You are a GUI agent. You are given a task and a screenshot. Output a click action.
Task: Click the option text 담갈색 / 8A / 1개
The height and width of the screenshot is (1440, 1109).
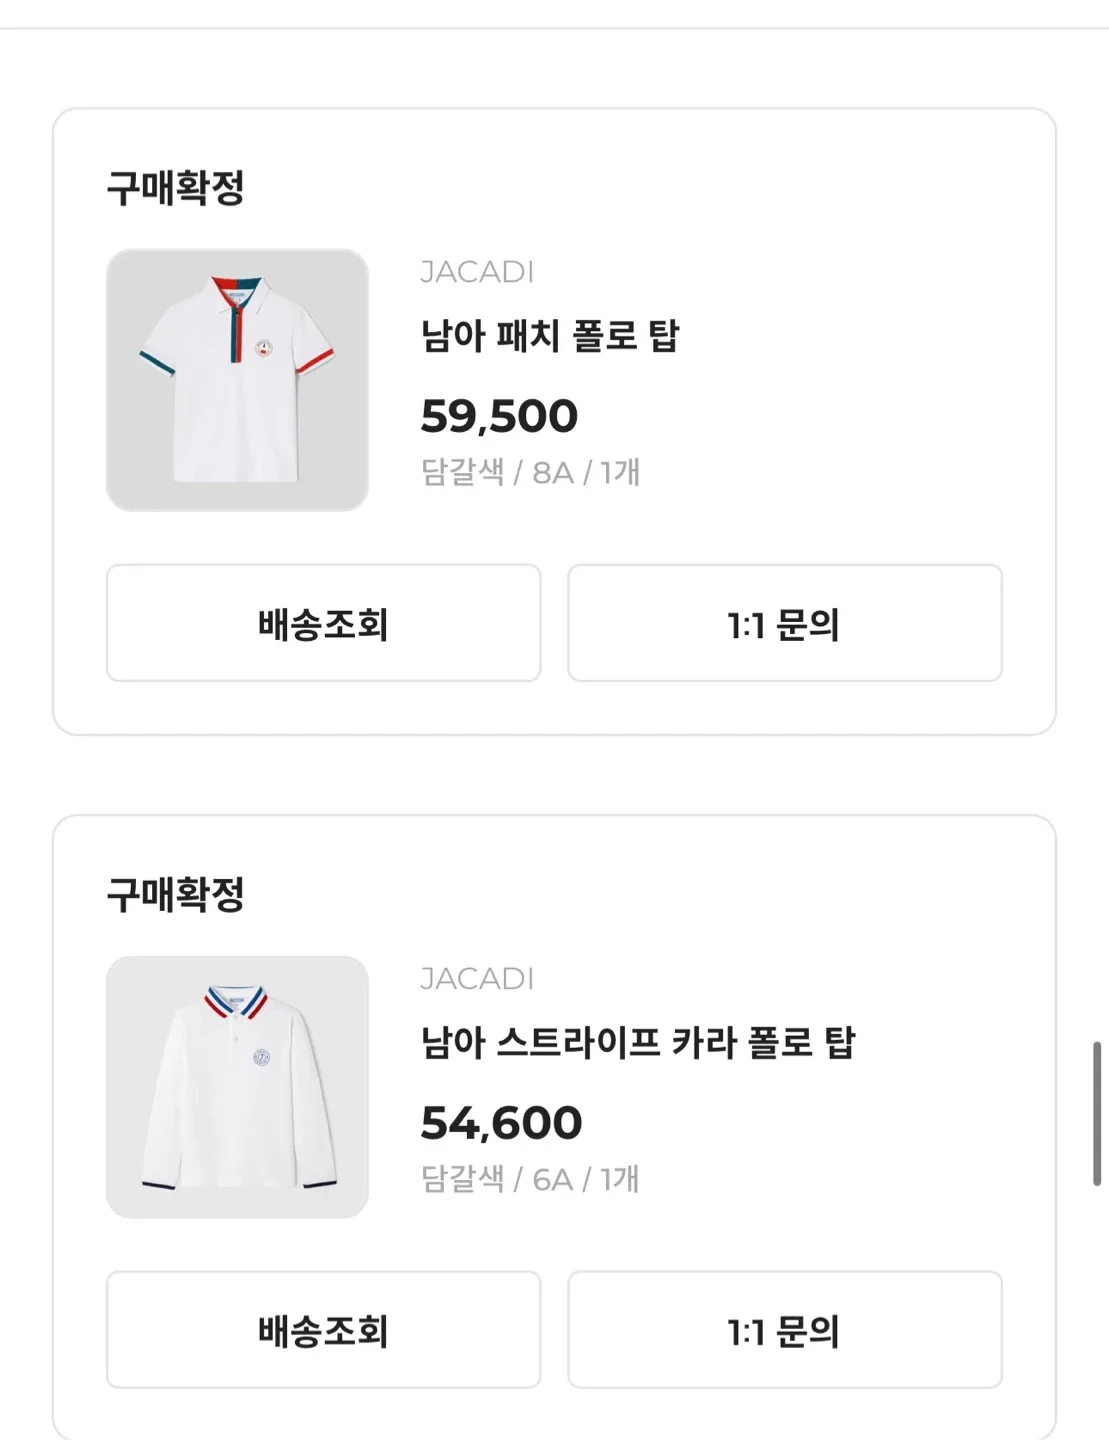pos(530,472)
